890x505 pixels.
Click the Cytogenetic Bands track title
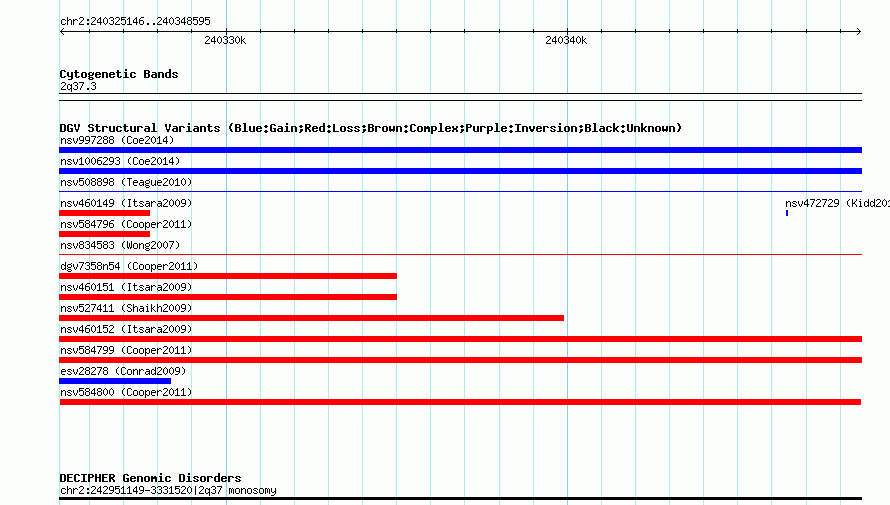(x=119, y=74)
